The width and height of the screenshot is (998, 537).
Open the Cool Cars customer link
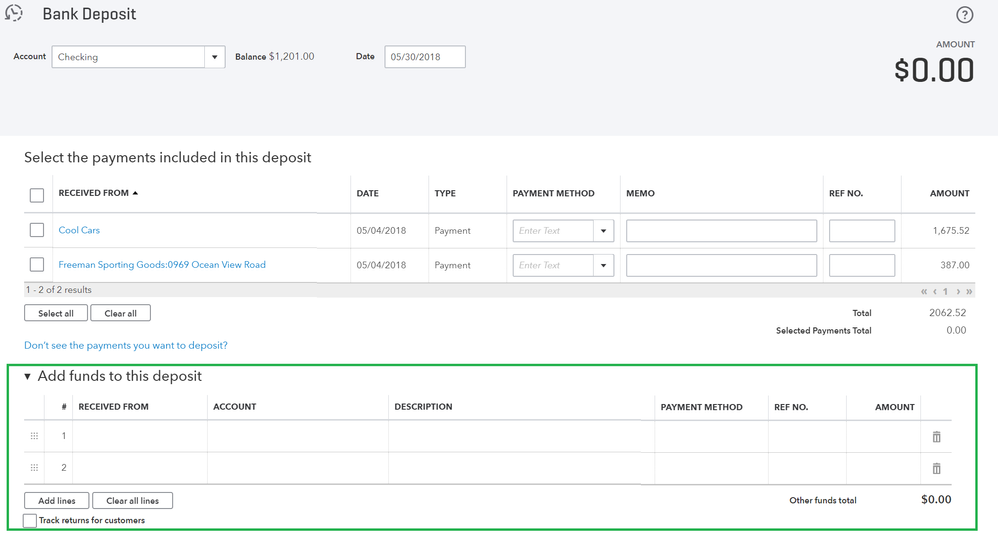click(79, 230)
